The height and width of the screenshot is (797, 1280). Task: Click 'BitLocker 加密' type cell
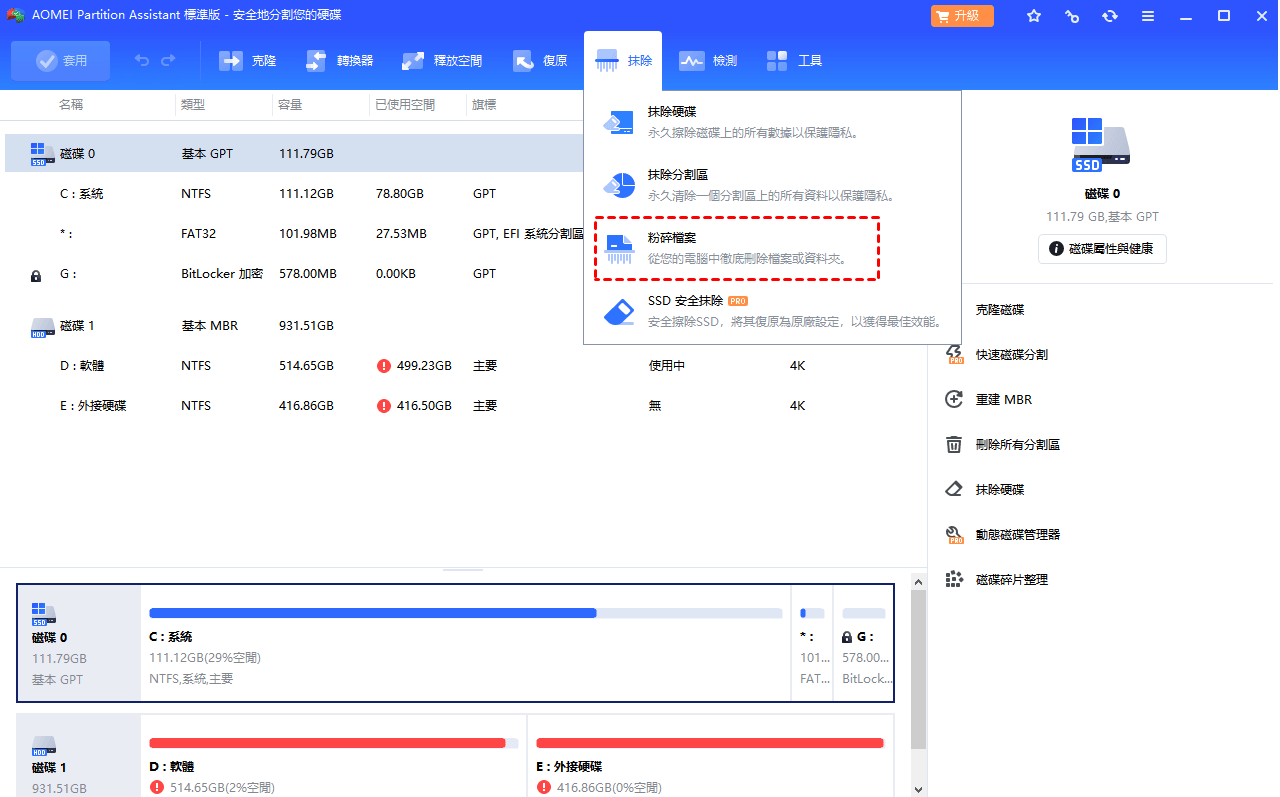click(222, 274)
